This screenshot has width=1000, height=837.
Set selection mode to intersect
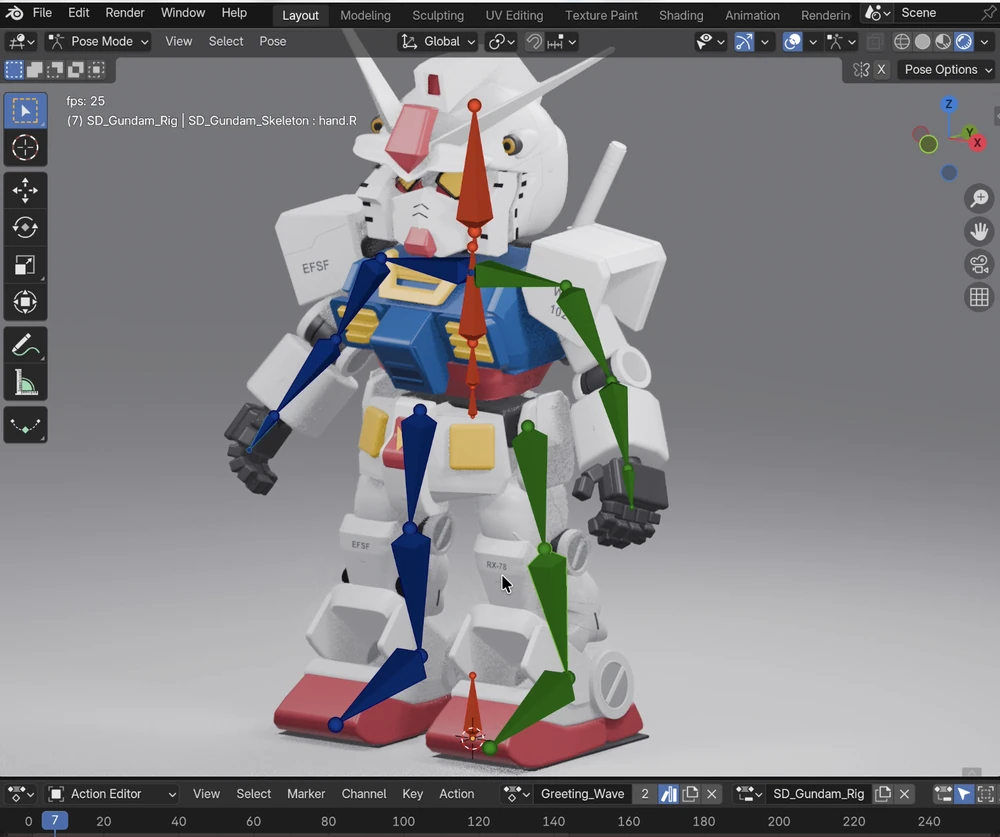pos(96,70)
